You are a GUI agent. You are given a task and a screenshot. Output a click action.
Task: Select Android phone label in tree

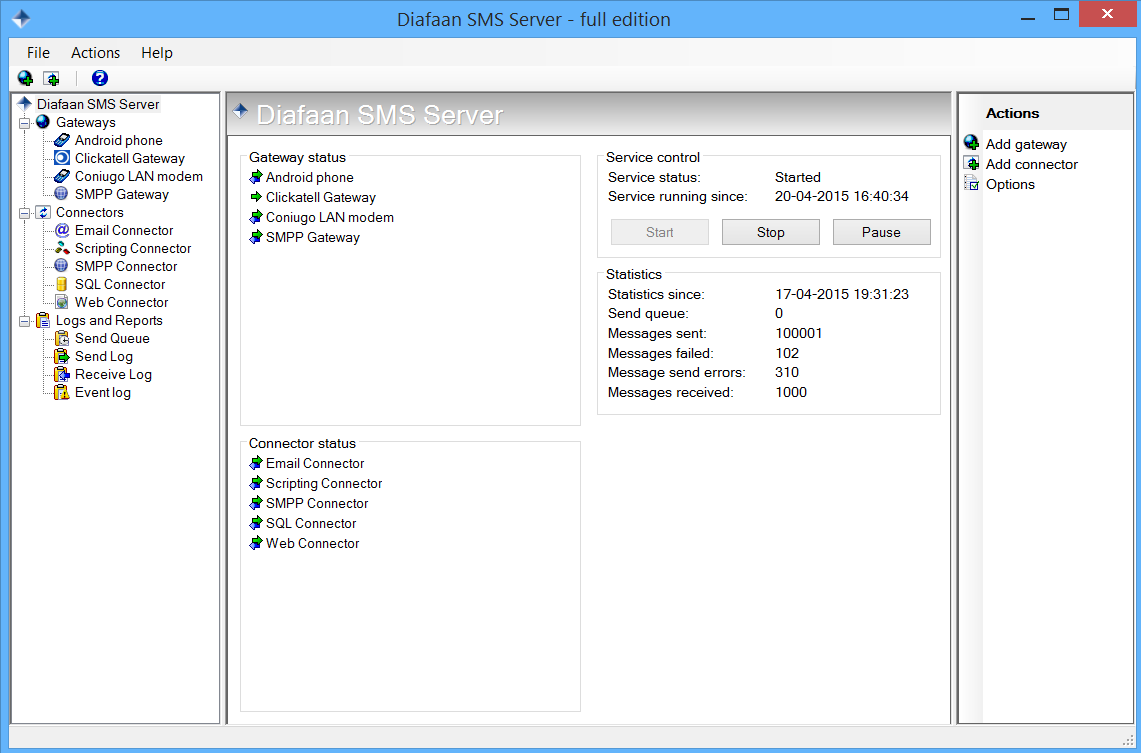(119, 140)
